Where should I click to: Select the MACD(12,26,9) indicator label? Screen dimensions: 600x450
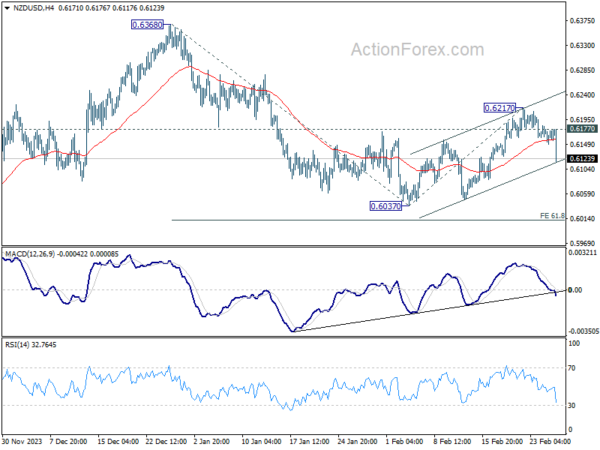tap(30, 254)
